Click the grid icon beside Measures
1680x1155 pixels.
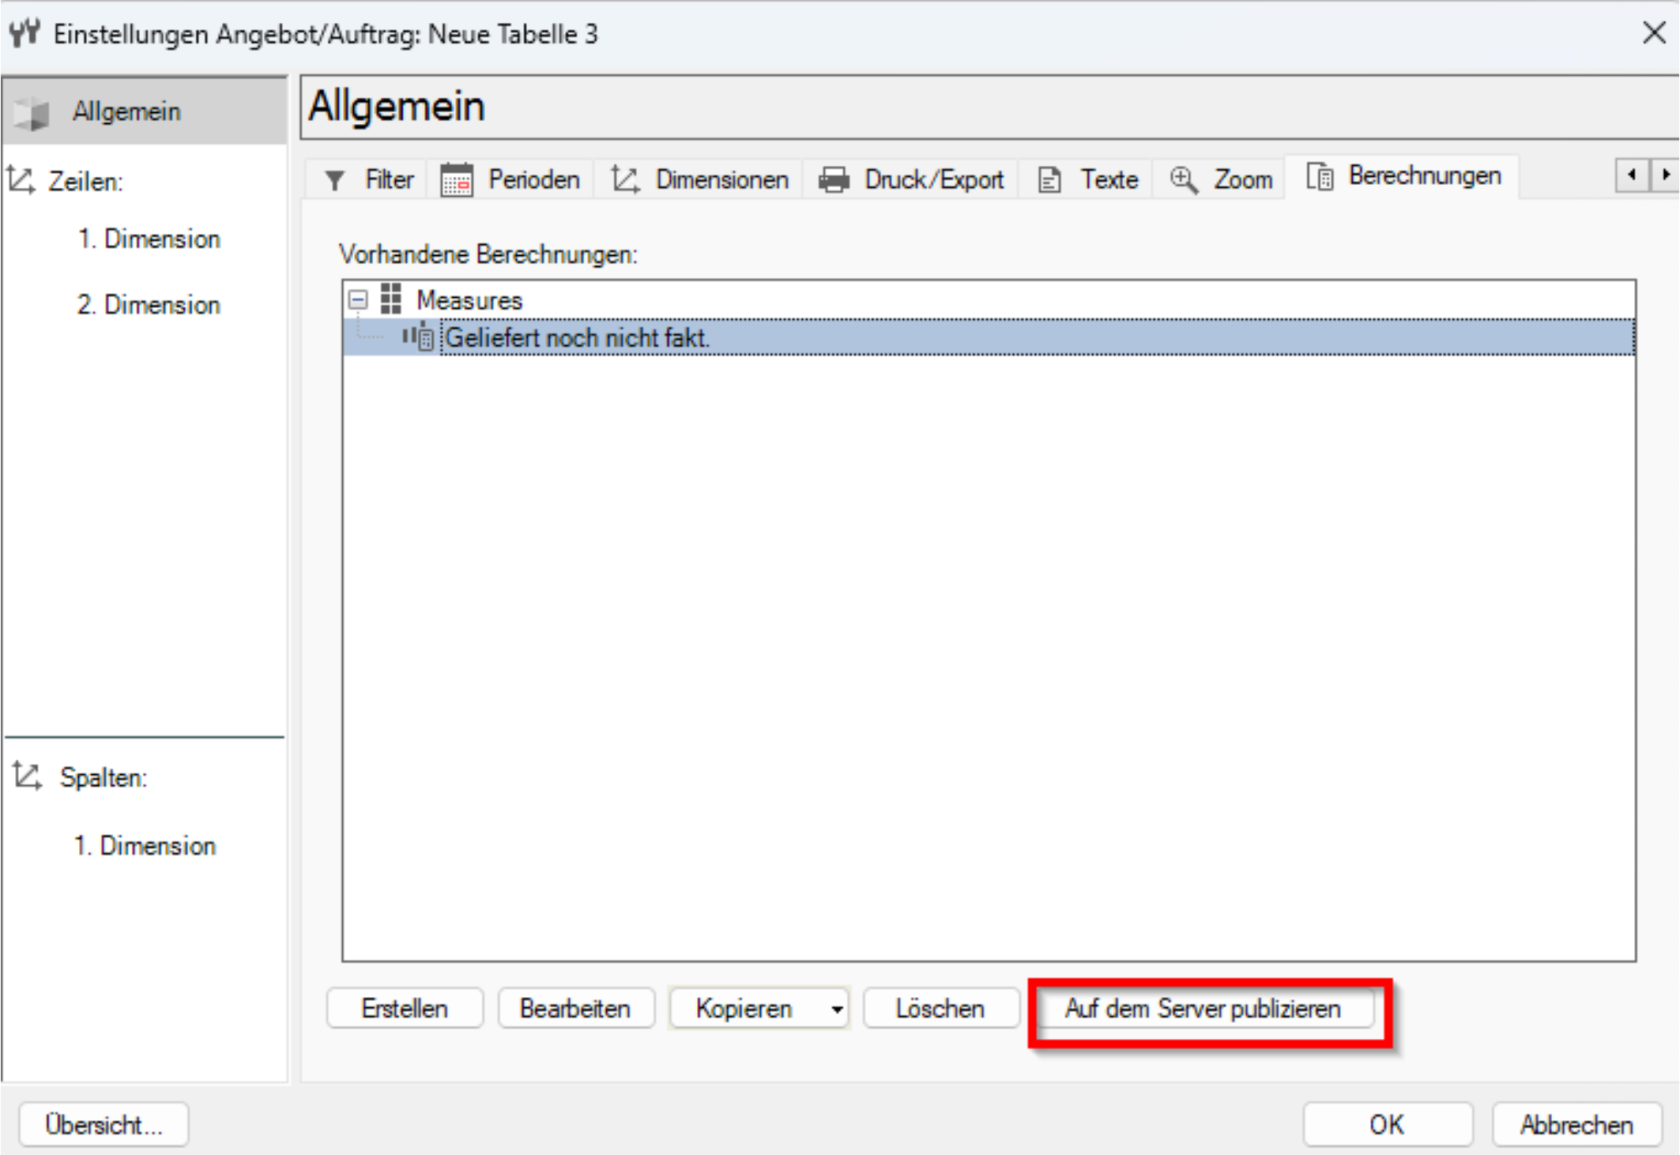pos(391,299)
